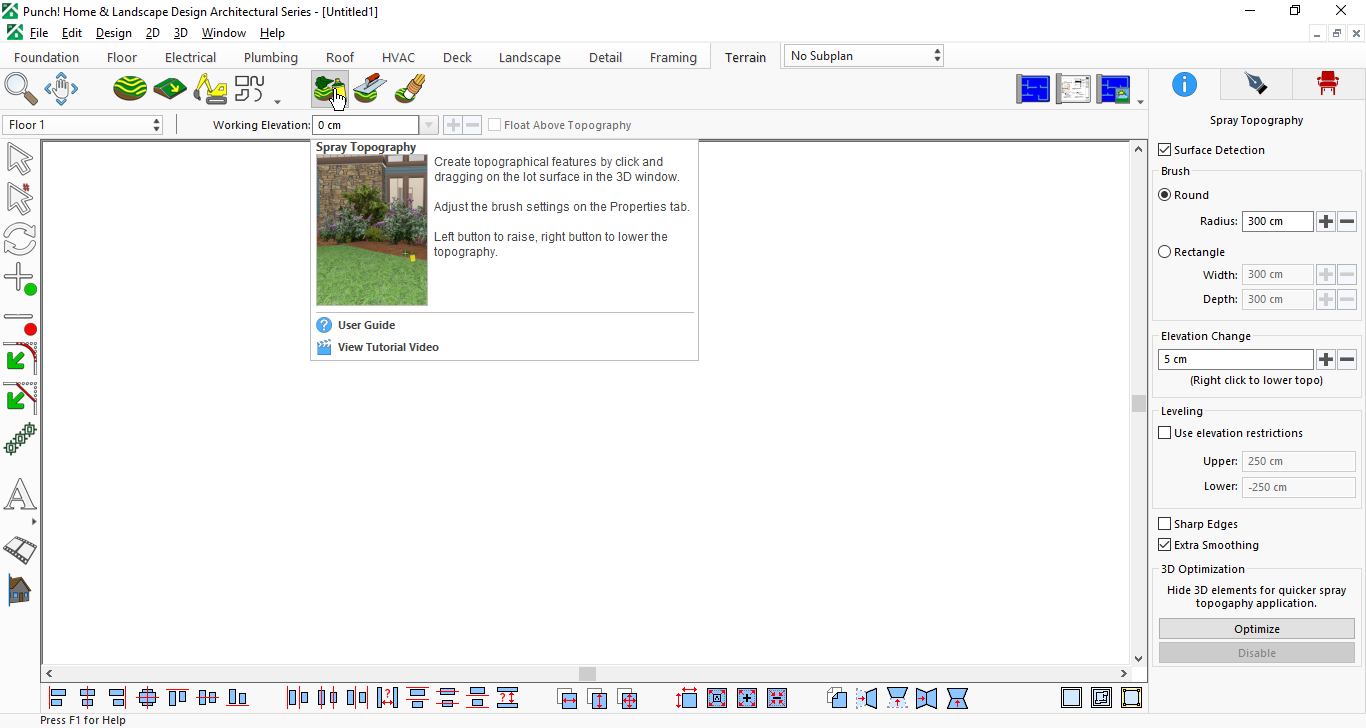Choose the Text 'A' tool
The height and width of the screenshot is (728, 1366).
click(20, 495)
